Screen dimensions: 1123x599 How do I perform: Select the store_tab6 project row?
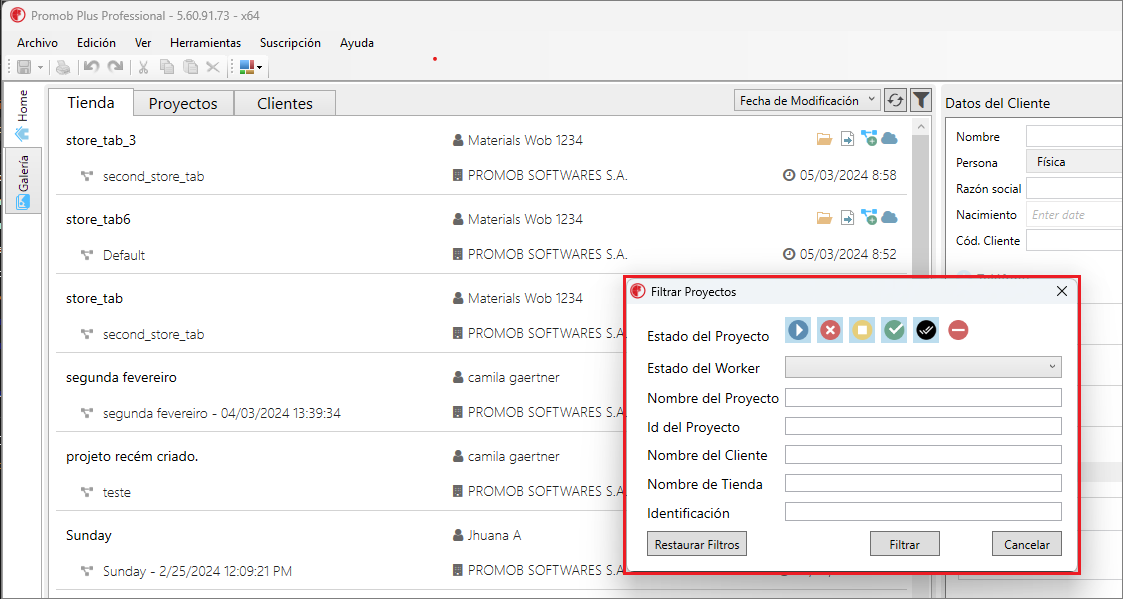click(481, 236)
